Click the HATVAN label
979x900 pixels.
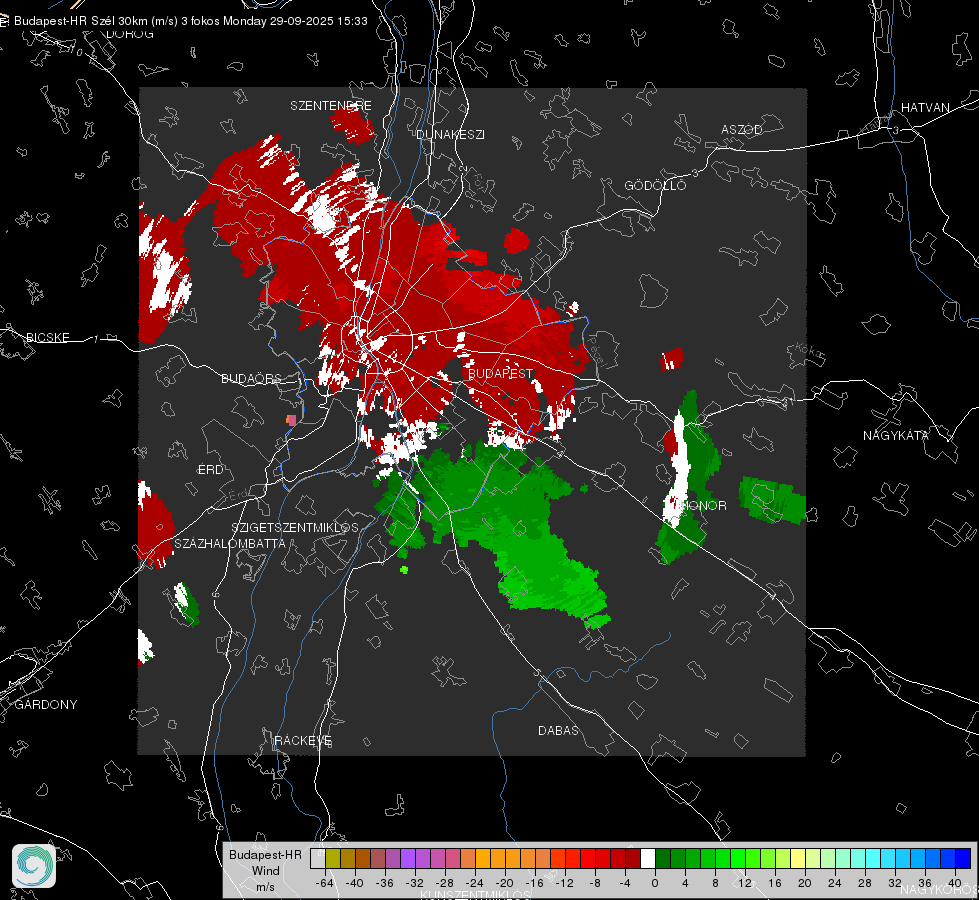(925, 107)
